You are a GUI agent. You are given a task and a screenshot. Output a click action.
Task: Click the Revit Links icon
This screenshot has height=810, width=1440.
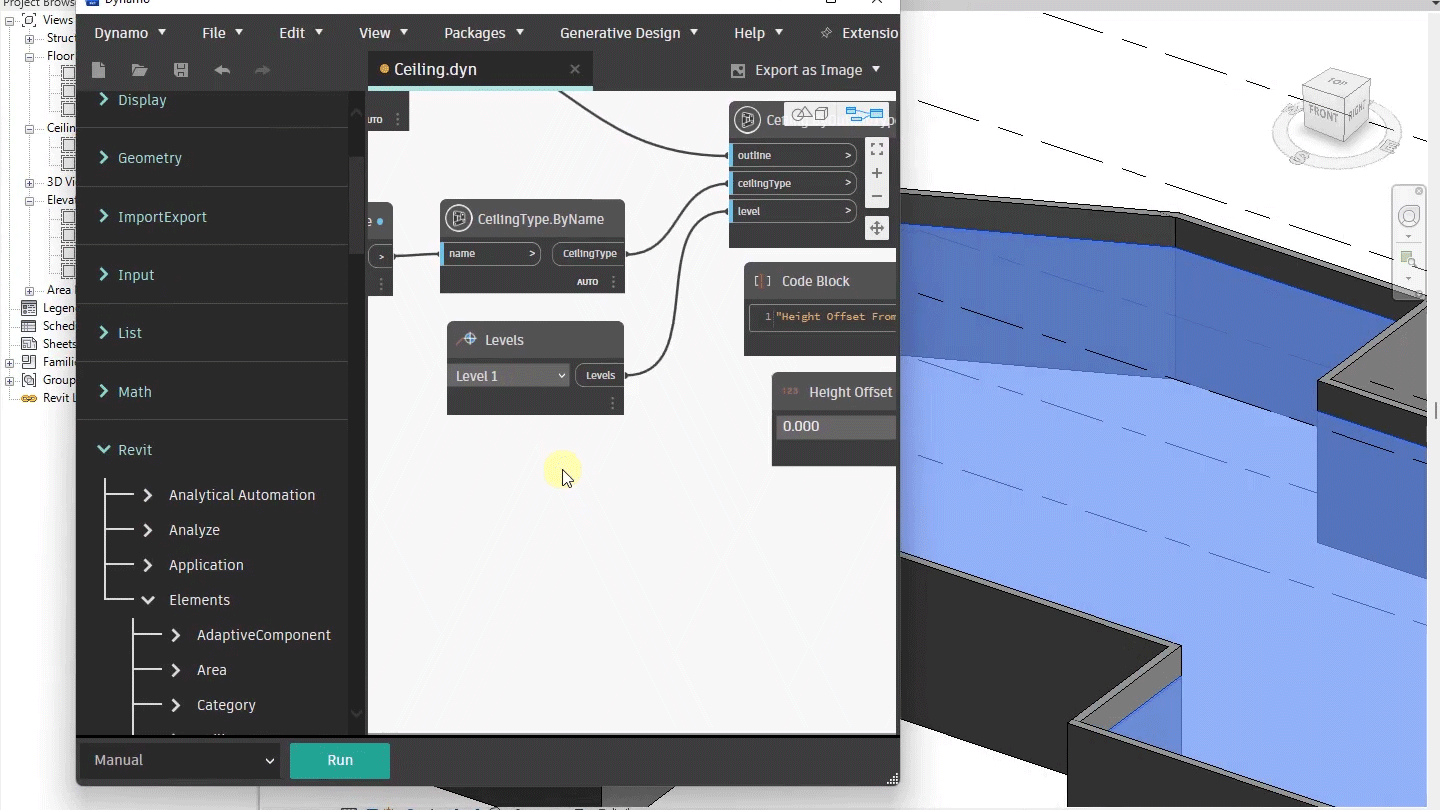[29, 398]
